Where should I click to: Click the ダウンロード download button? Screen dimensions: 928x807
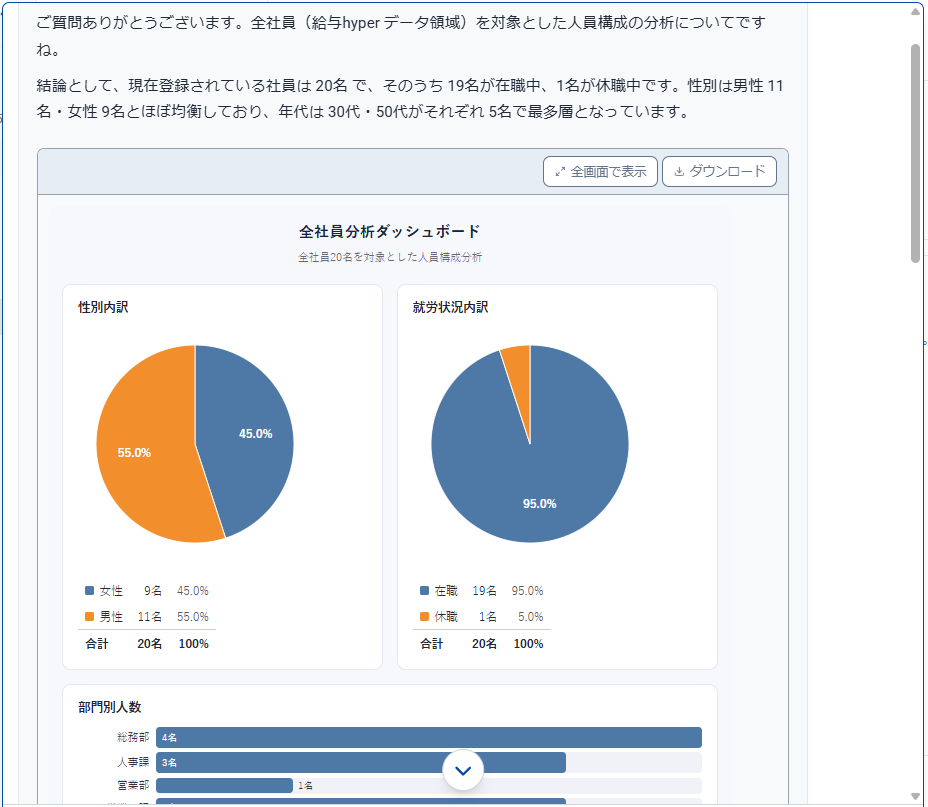719,172
